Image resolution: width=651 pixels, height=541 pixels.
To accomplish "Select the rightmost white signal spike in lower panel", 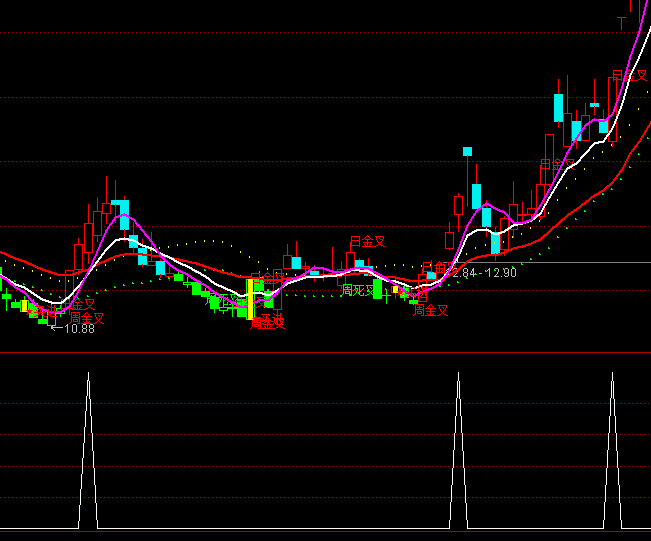I will pyautogui.click(x=611, y=450).
